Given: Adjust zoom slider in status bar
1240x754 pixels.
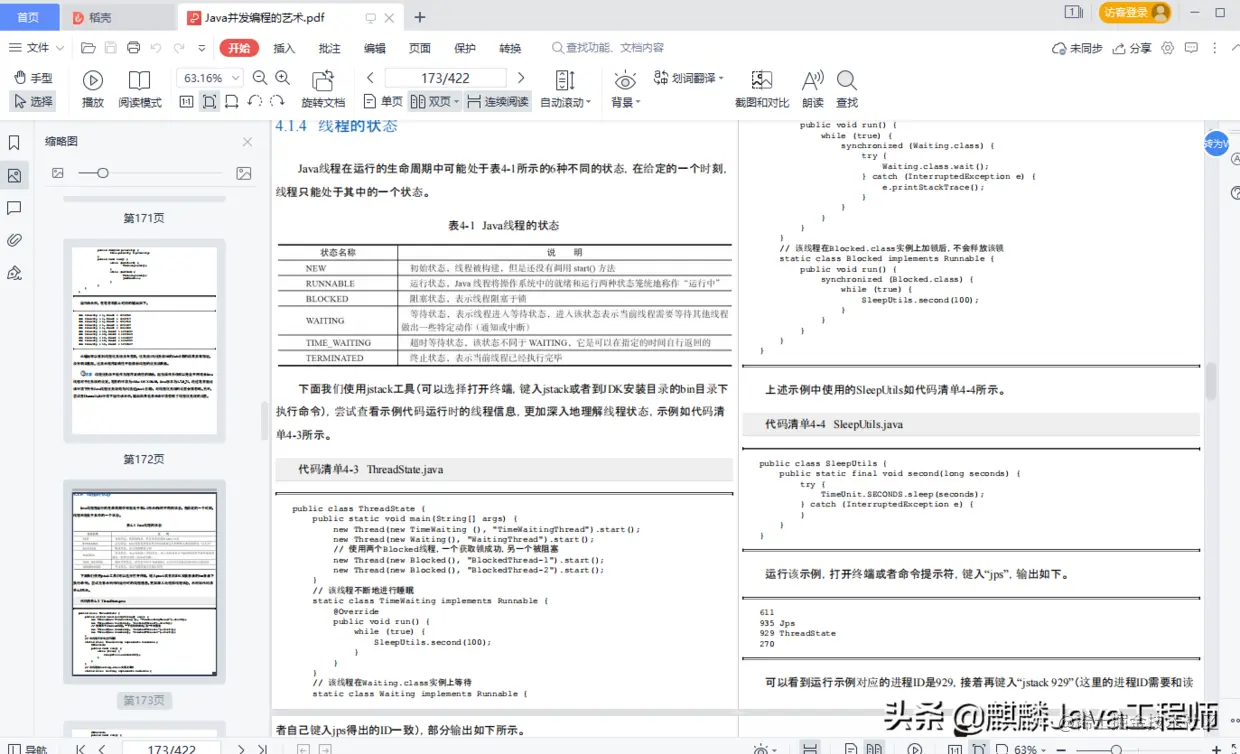Looking at the screenshot, I should tap(1115, 748).
